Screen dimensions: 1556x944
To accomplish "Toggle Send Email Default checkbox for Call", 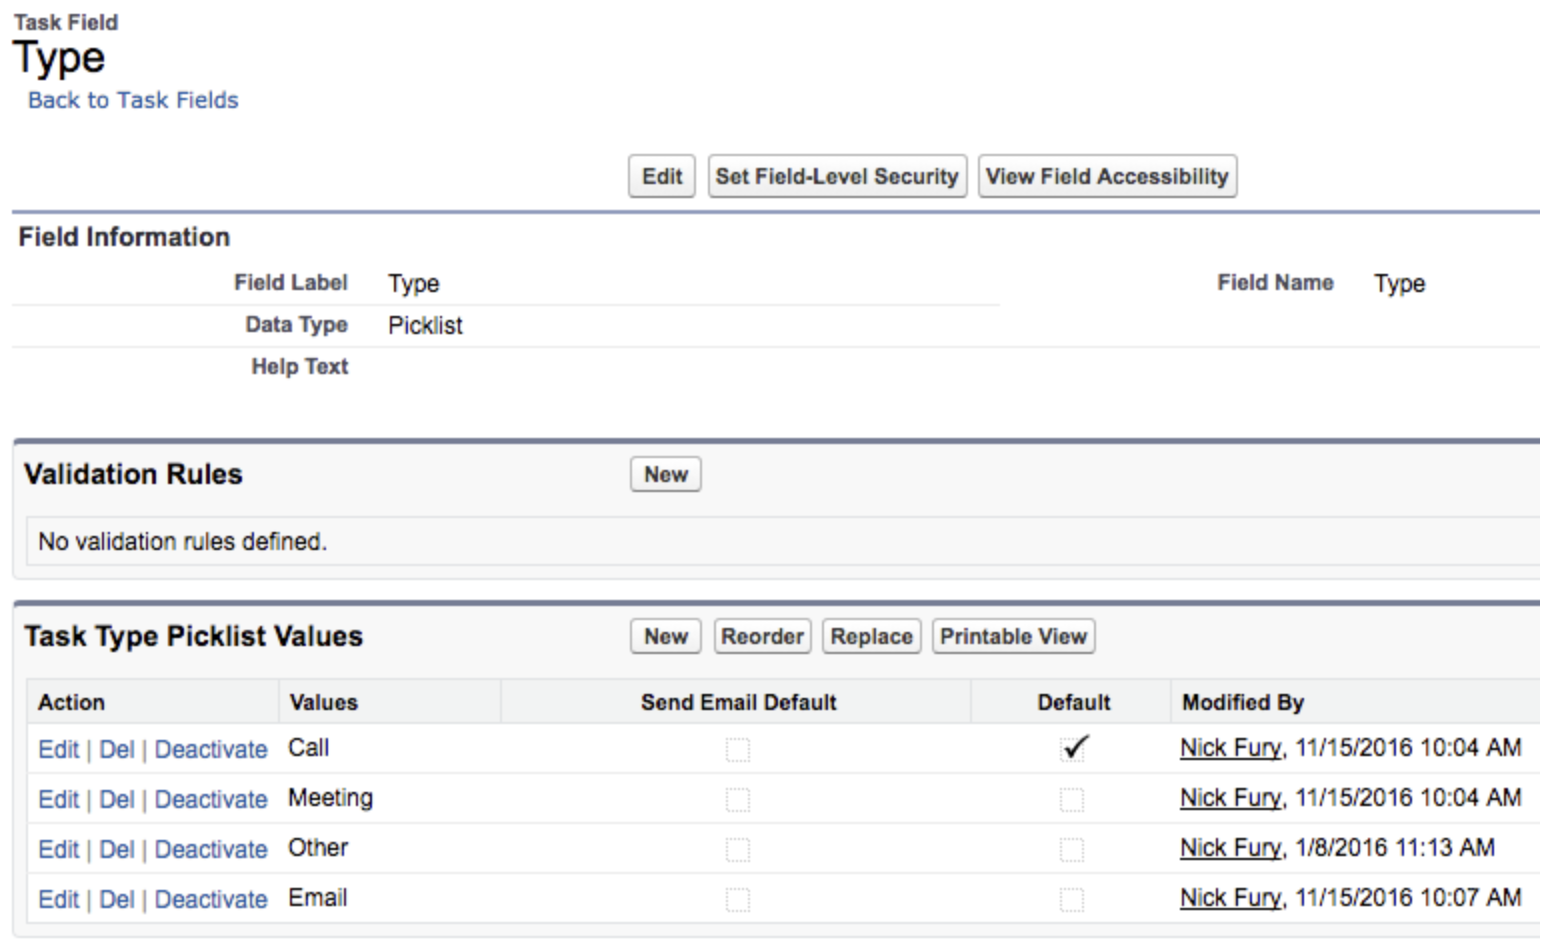I will point(738,749).
